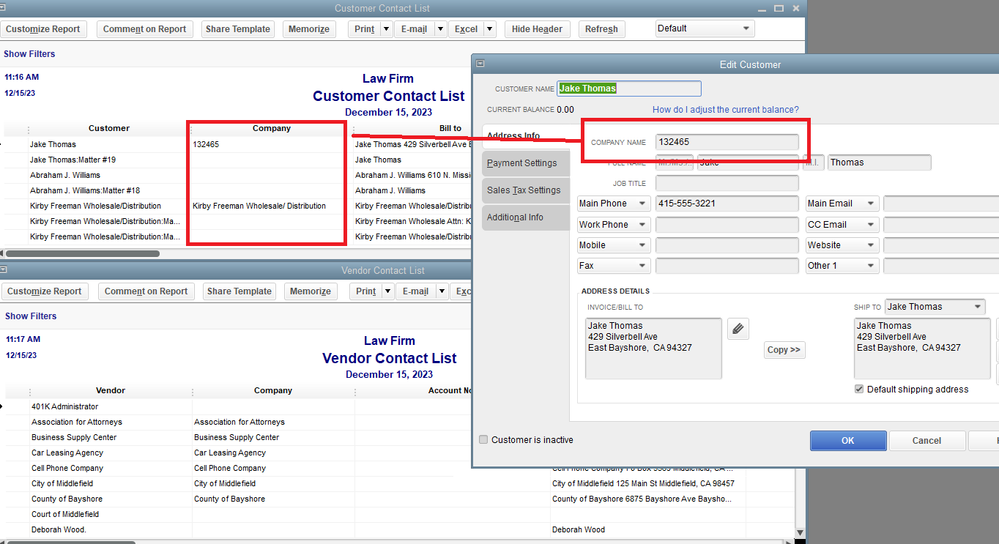999x544 pixels.
Task: Toggle Default shipping address checkbox
Action: pyautogui.click(x=859, y=389)
